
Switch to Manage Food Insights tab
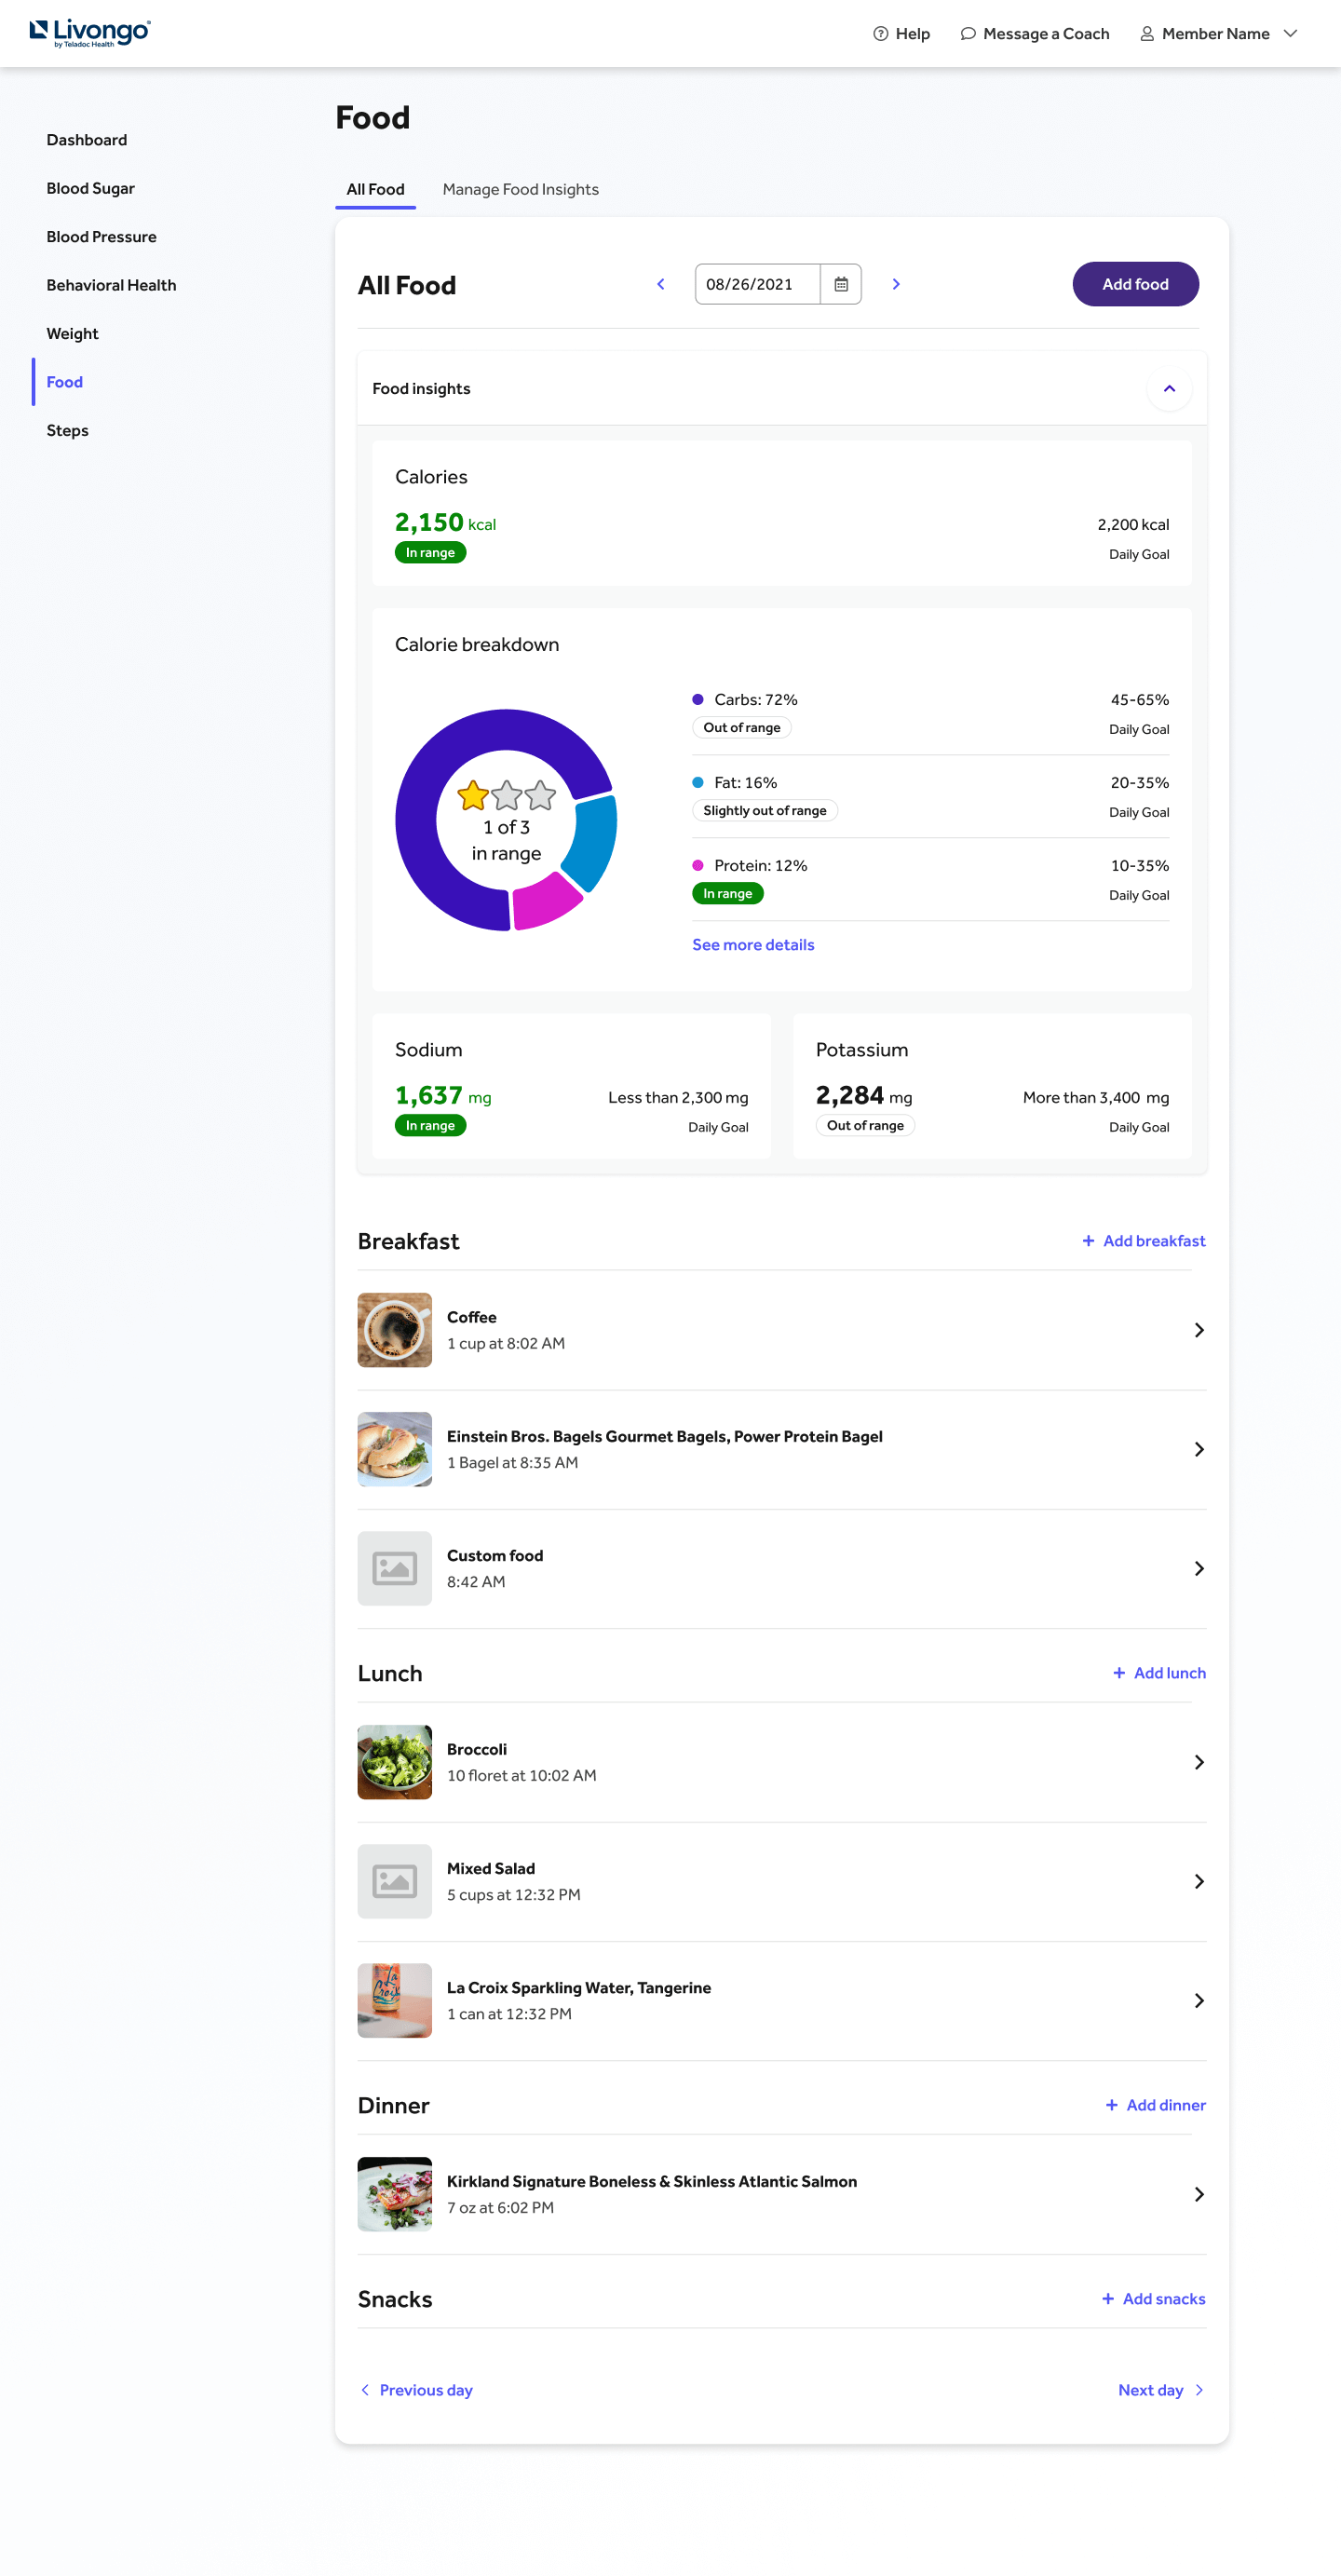pos(520,189)
